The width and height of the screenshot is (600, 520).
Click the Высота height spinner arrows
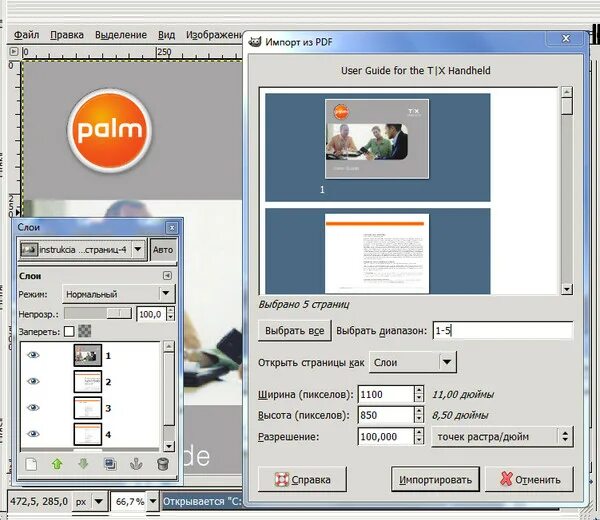(419, 415)
